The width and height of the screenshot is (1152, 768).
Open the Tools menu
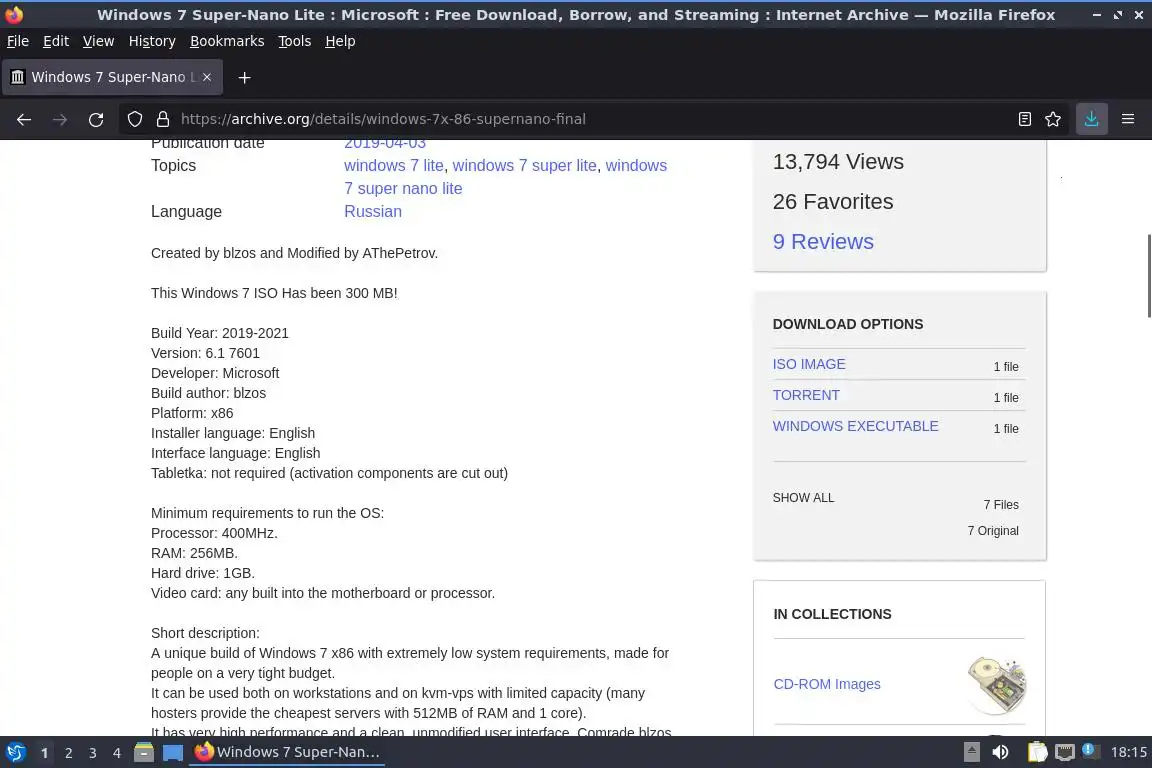[x=295, y=41]
